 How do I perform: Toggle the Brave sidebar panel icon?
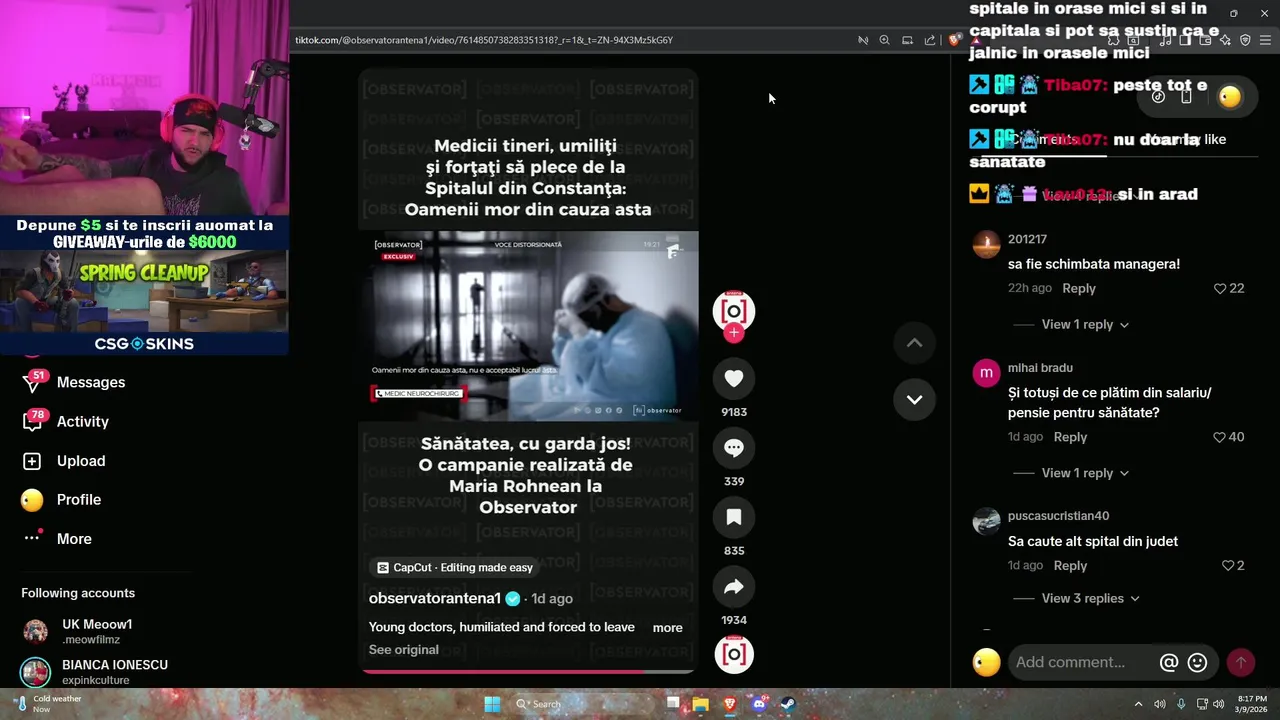[1185, 40]
